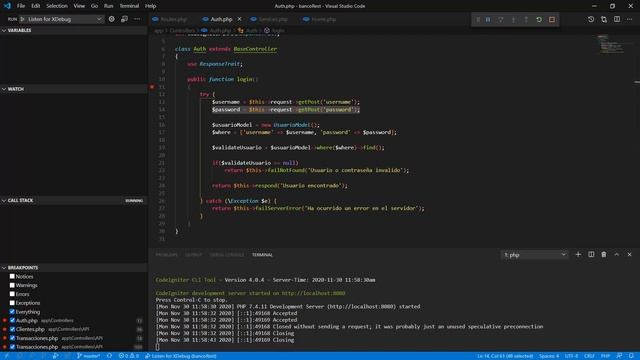The width and height of the screenshot is (640, 360).
Task: Change the UTF-8 encoding in status bar
Action: 571,356
